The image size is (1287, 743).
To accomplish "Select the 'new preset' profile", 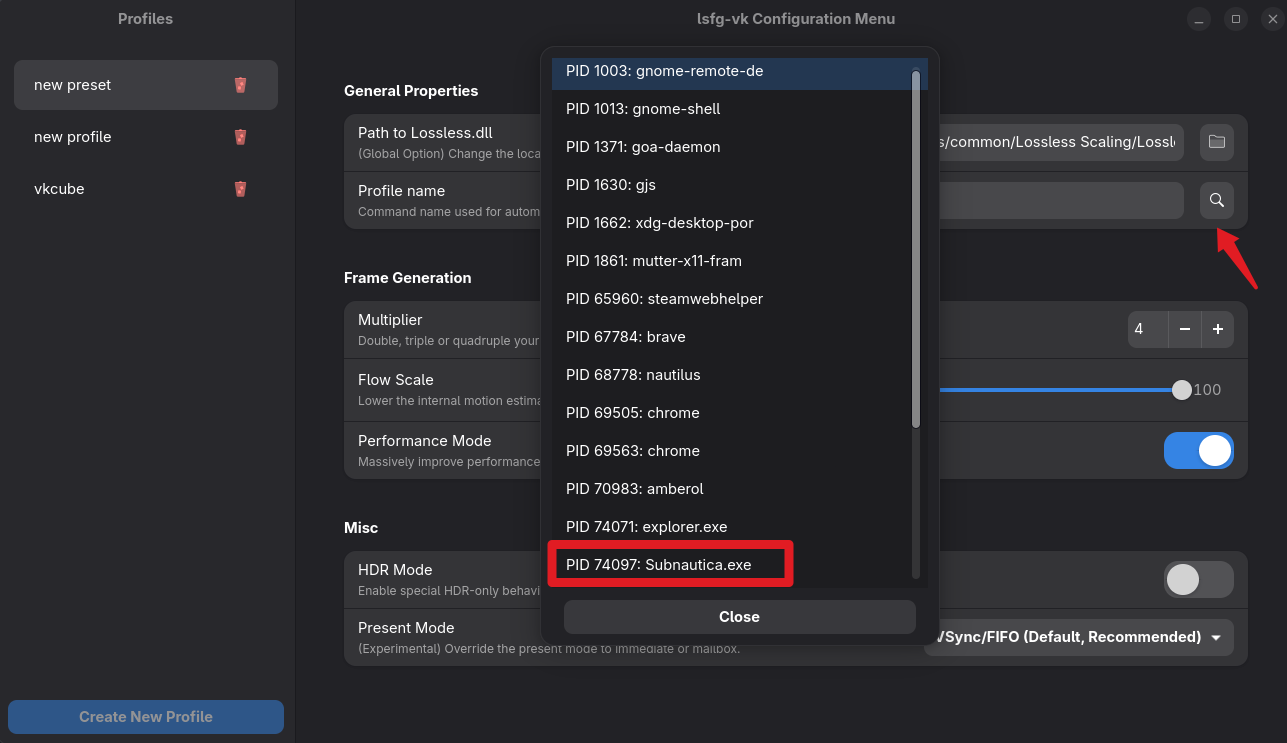I will click(x=146, y=85).
